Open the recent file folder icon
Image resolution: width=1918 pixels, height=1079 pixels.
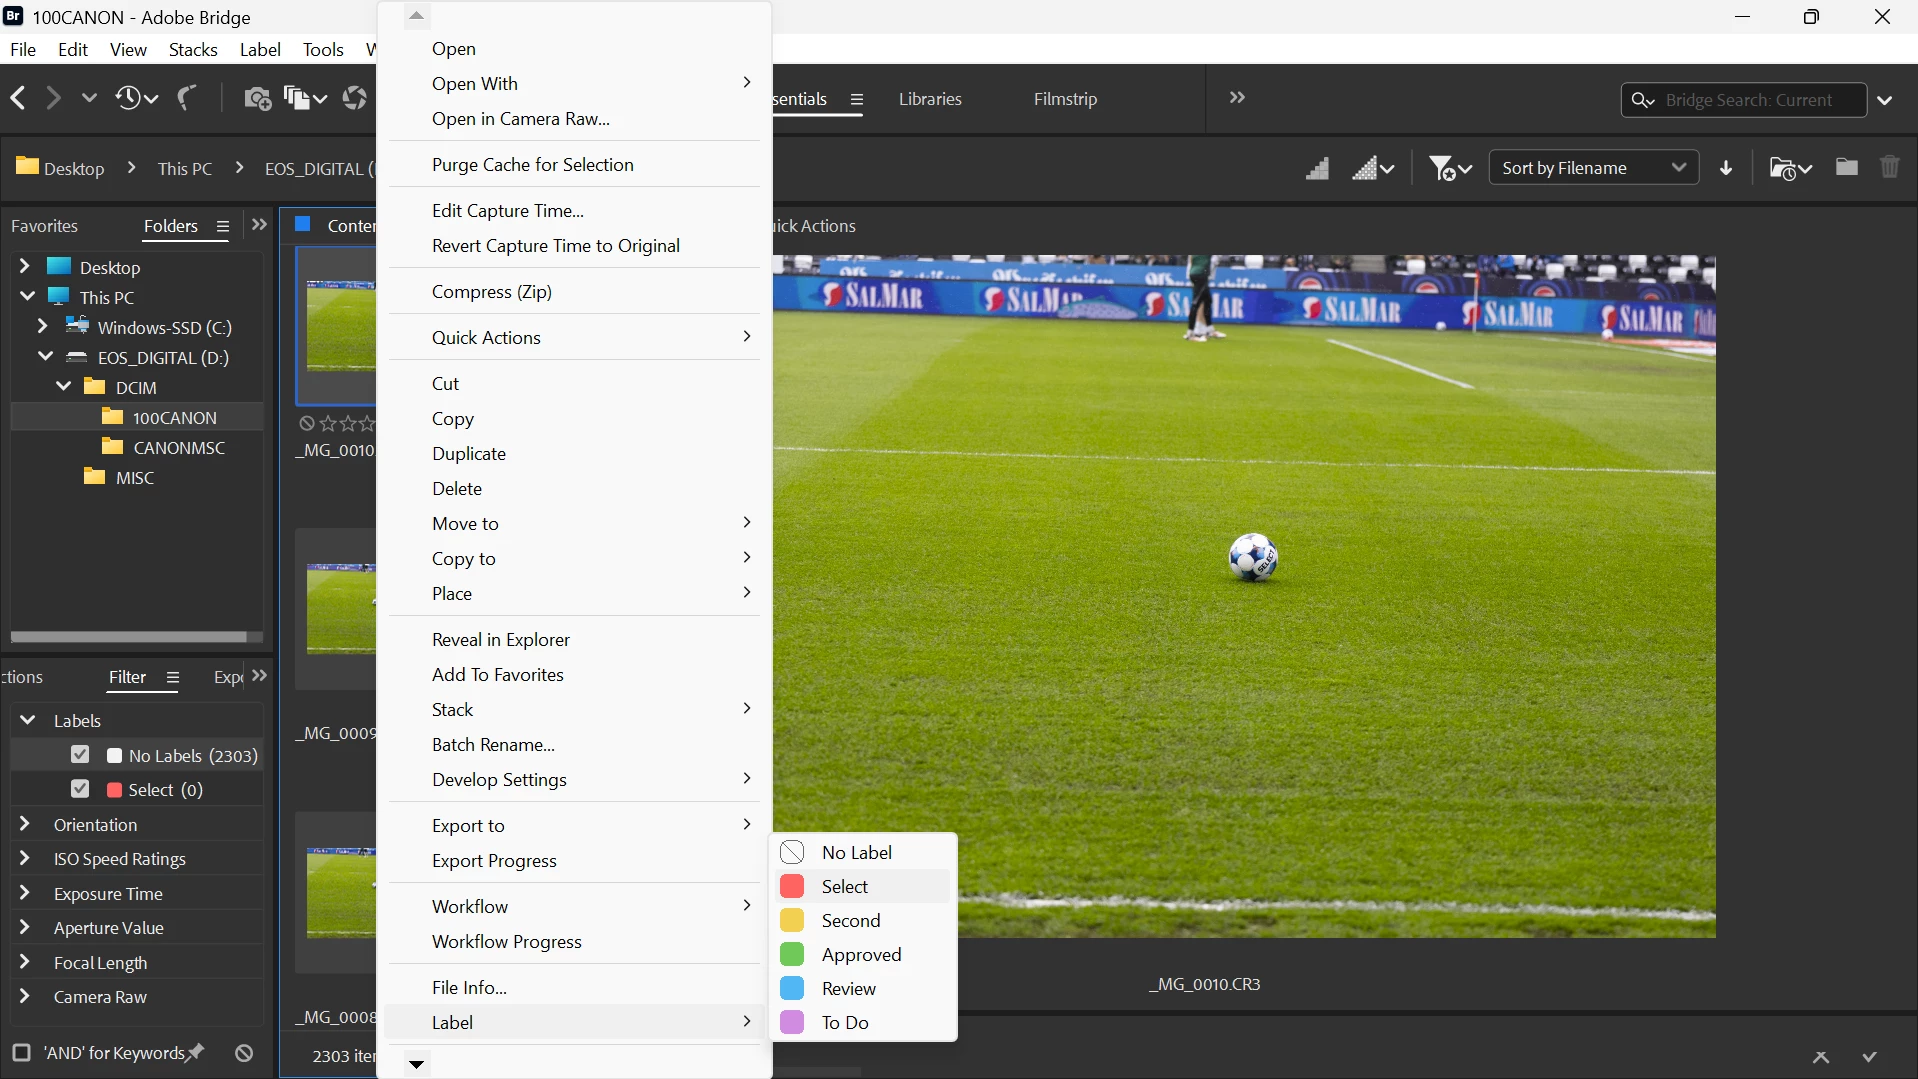pos(1790,168)
